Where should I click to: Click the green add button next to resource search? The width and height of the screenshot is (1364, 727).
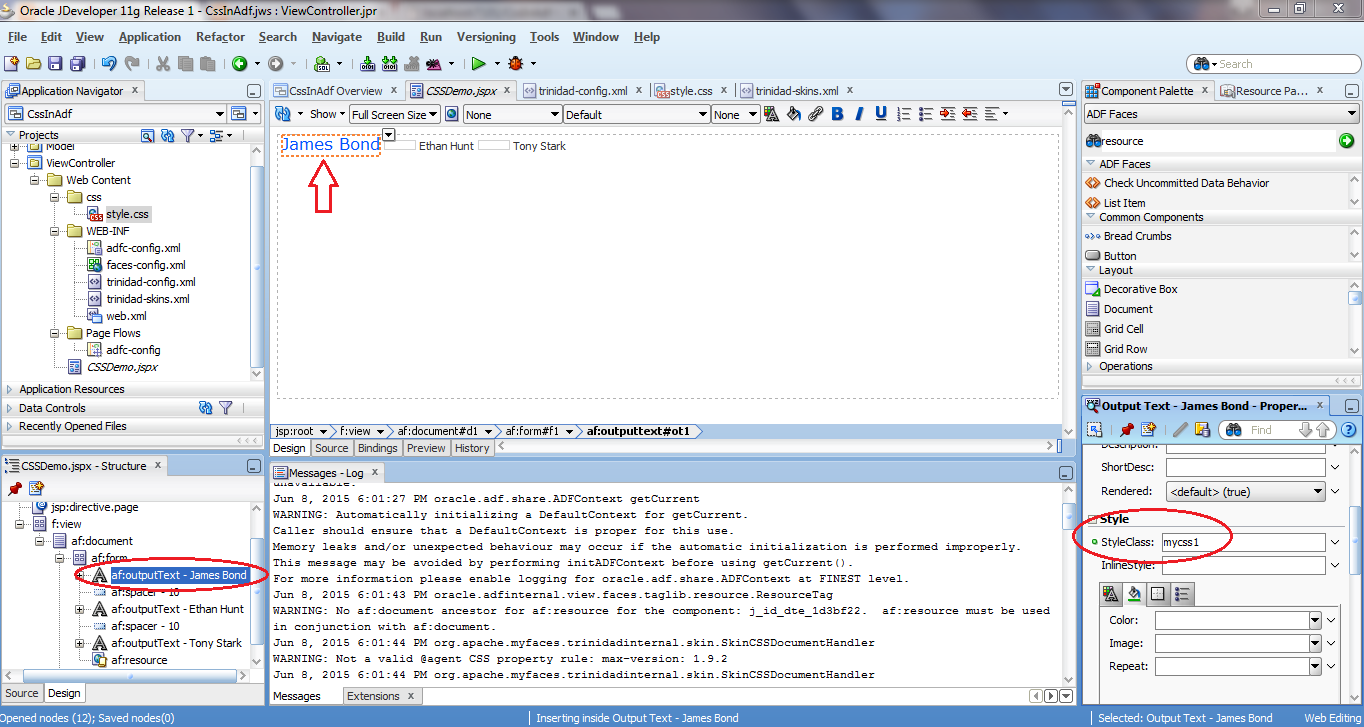[x=1347, y=141]
